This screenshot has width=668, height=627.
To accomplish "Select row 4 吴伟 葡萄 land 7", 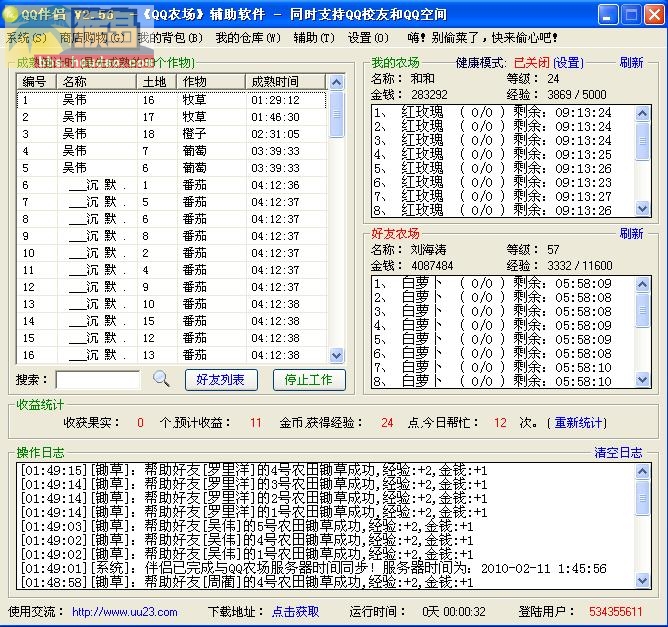I will pyautogui.click(x=172, y=151).
